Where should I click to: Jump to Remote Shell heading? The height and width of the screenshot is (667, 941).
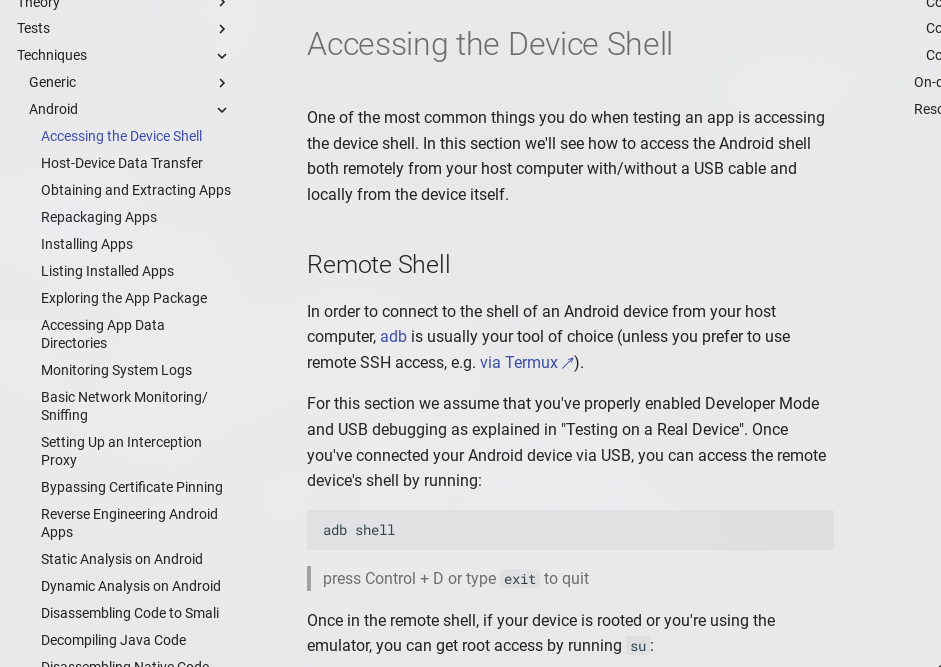379,265
